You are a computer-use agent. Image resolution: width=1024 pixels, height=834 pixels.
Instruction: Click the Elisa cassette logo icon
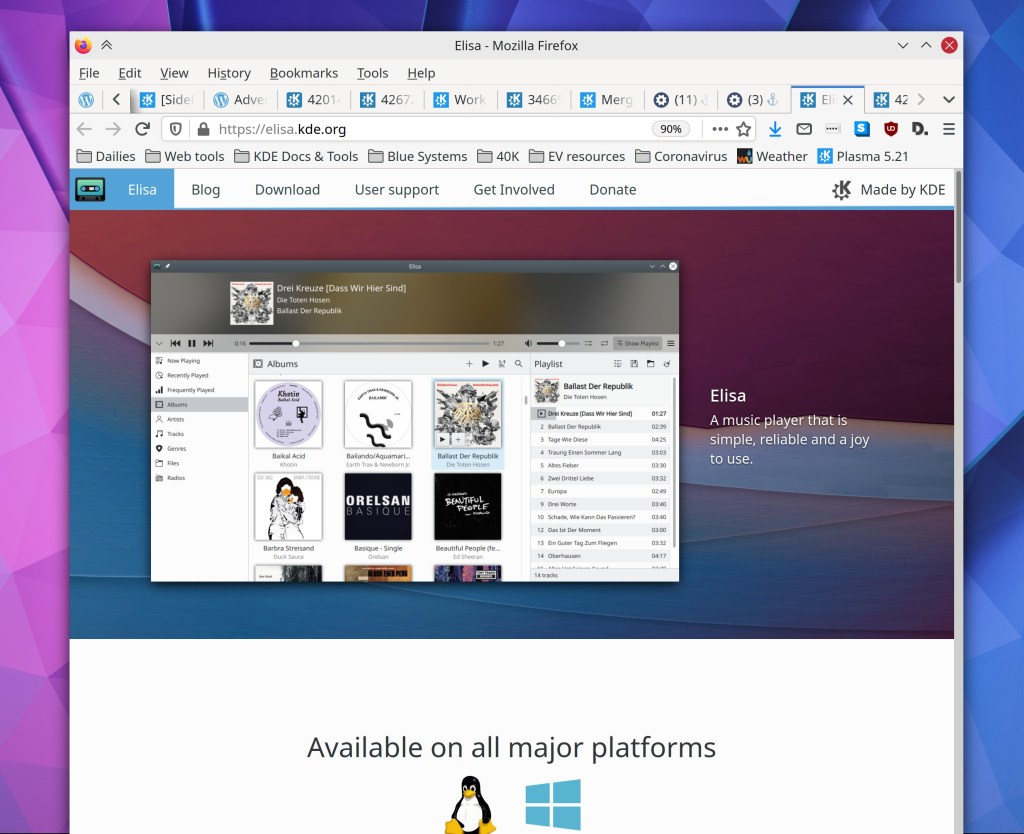pos(90,189)
